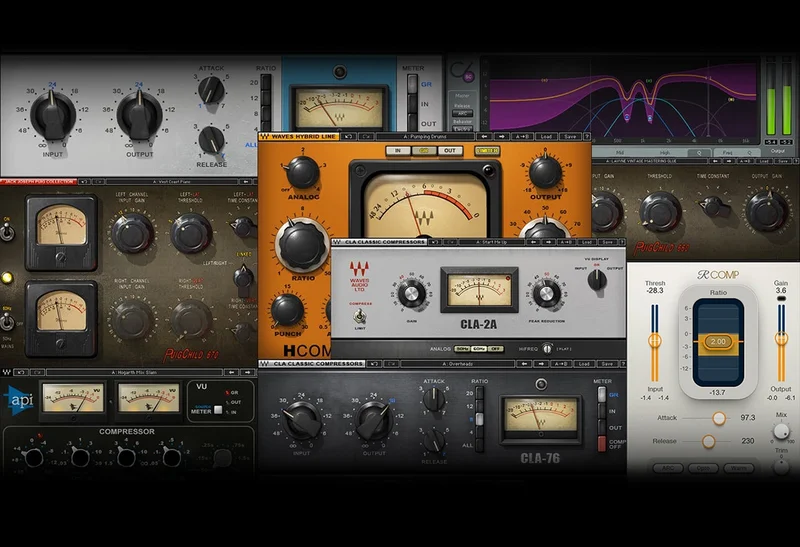Screen dimensions: 800x547
Task: Click the undo arrow in API 2500 toolbar
Action: click(x=20, y=372)
